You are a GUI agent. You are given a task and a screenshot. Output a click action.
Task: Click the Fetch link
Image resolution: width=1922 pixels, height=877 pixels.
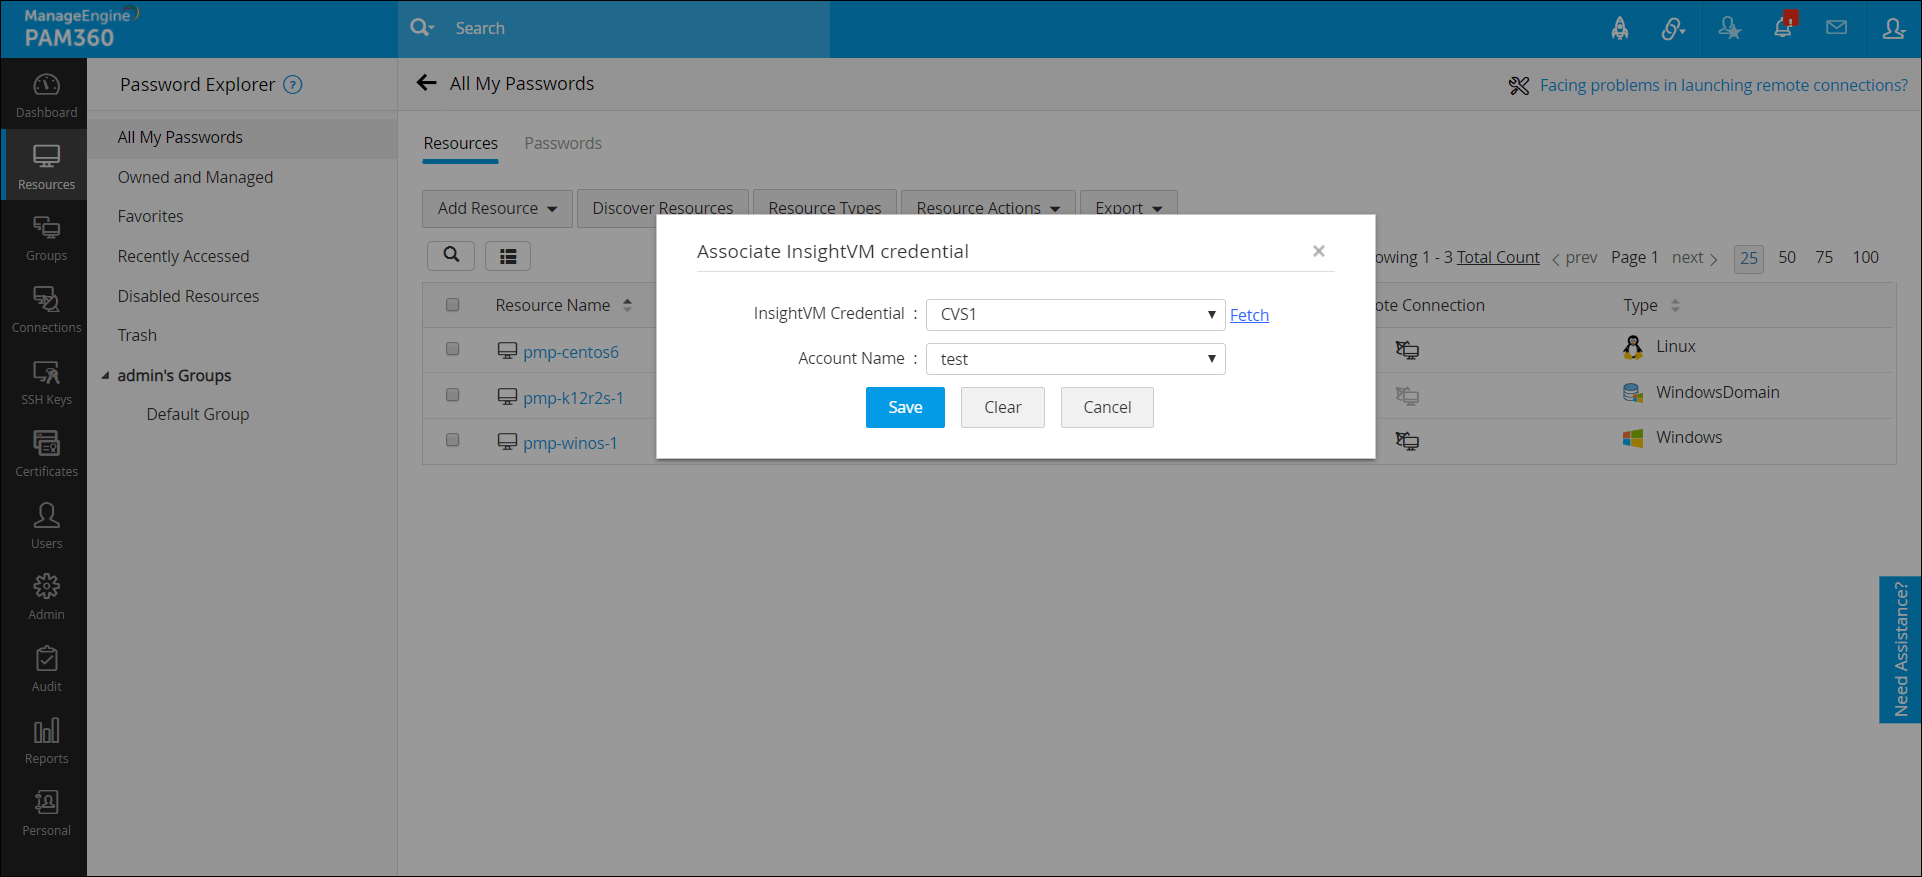1249,315
